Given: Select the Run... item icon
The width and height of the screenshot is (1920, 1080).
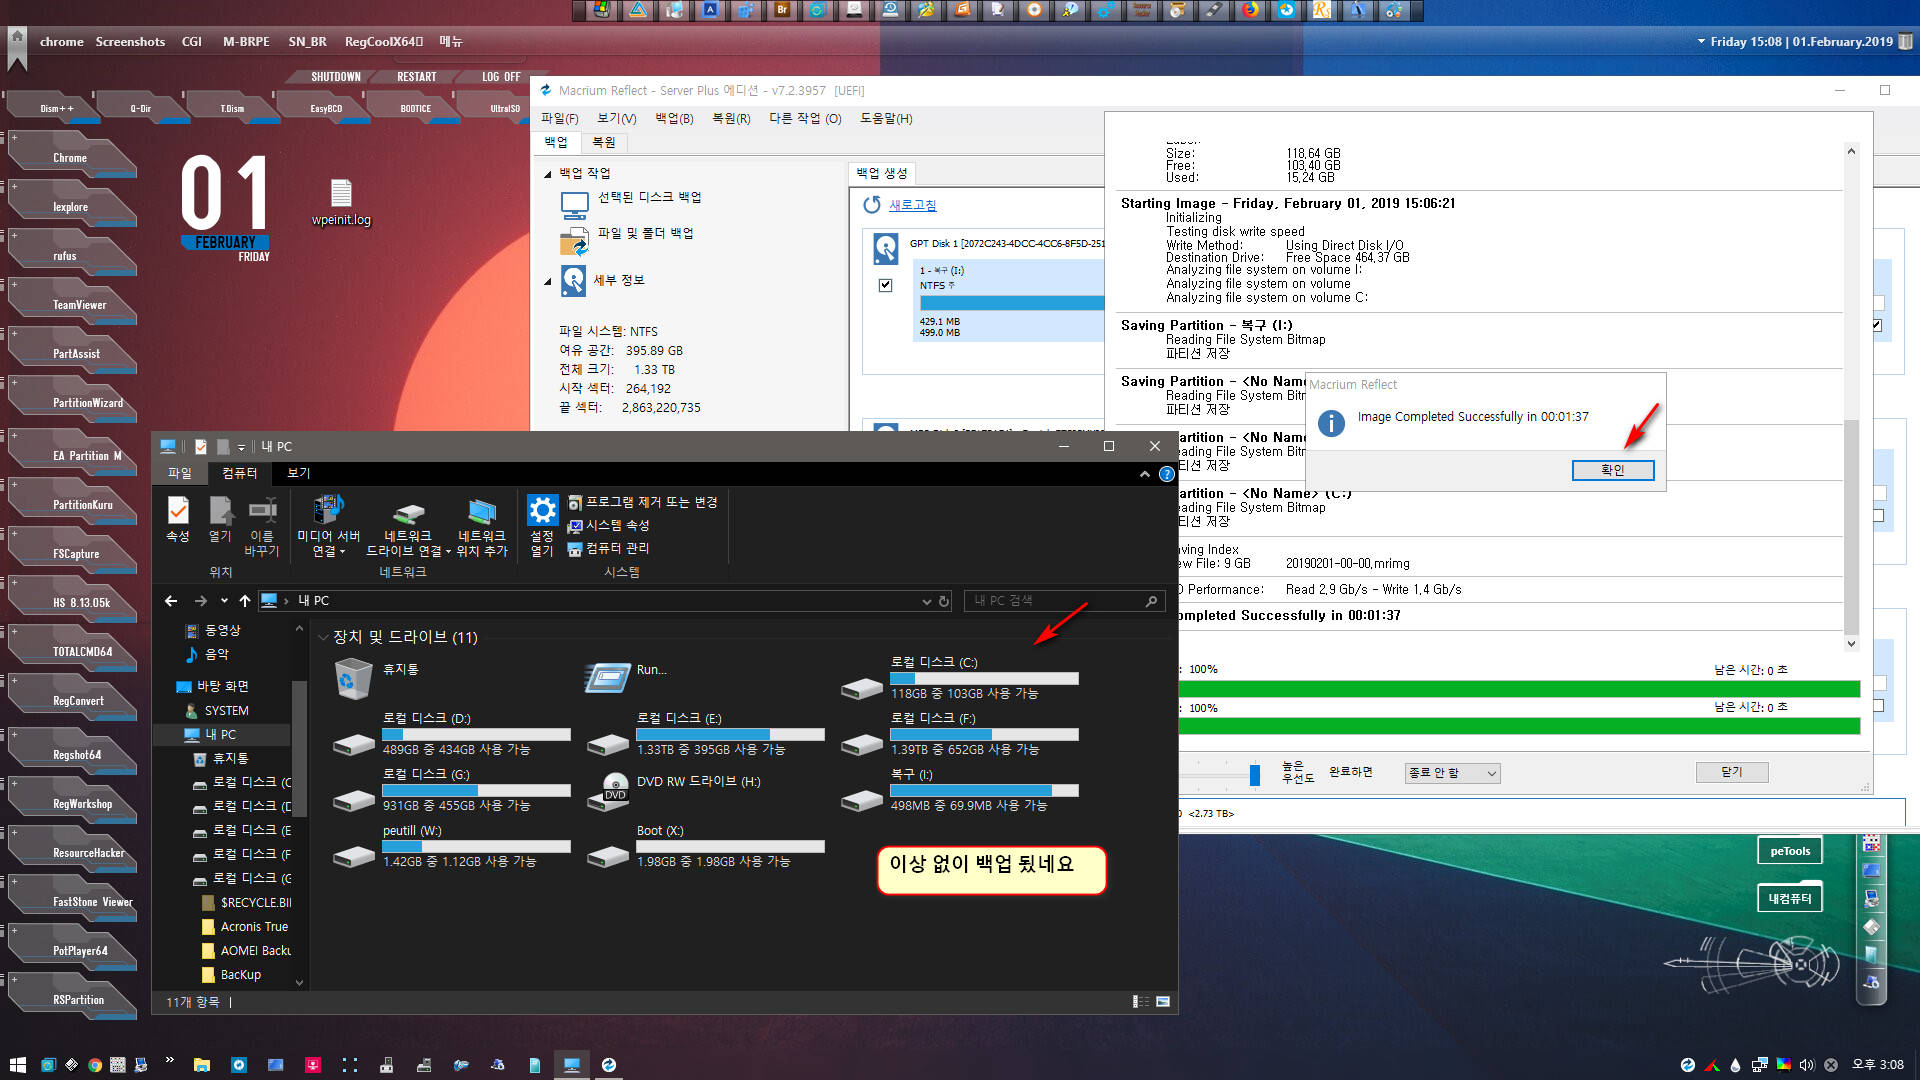Looking at the screenshot, I should point(607,678).
